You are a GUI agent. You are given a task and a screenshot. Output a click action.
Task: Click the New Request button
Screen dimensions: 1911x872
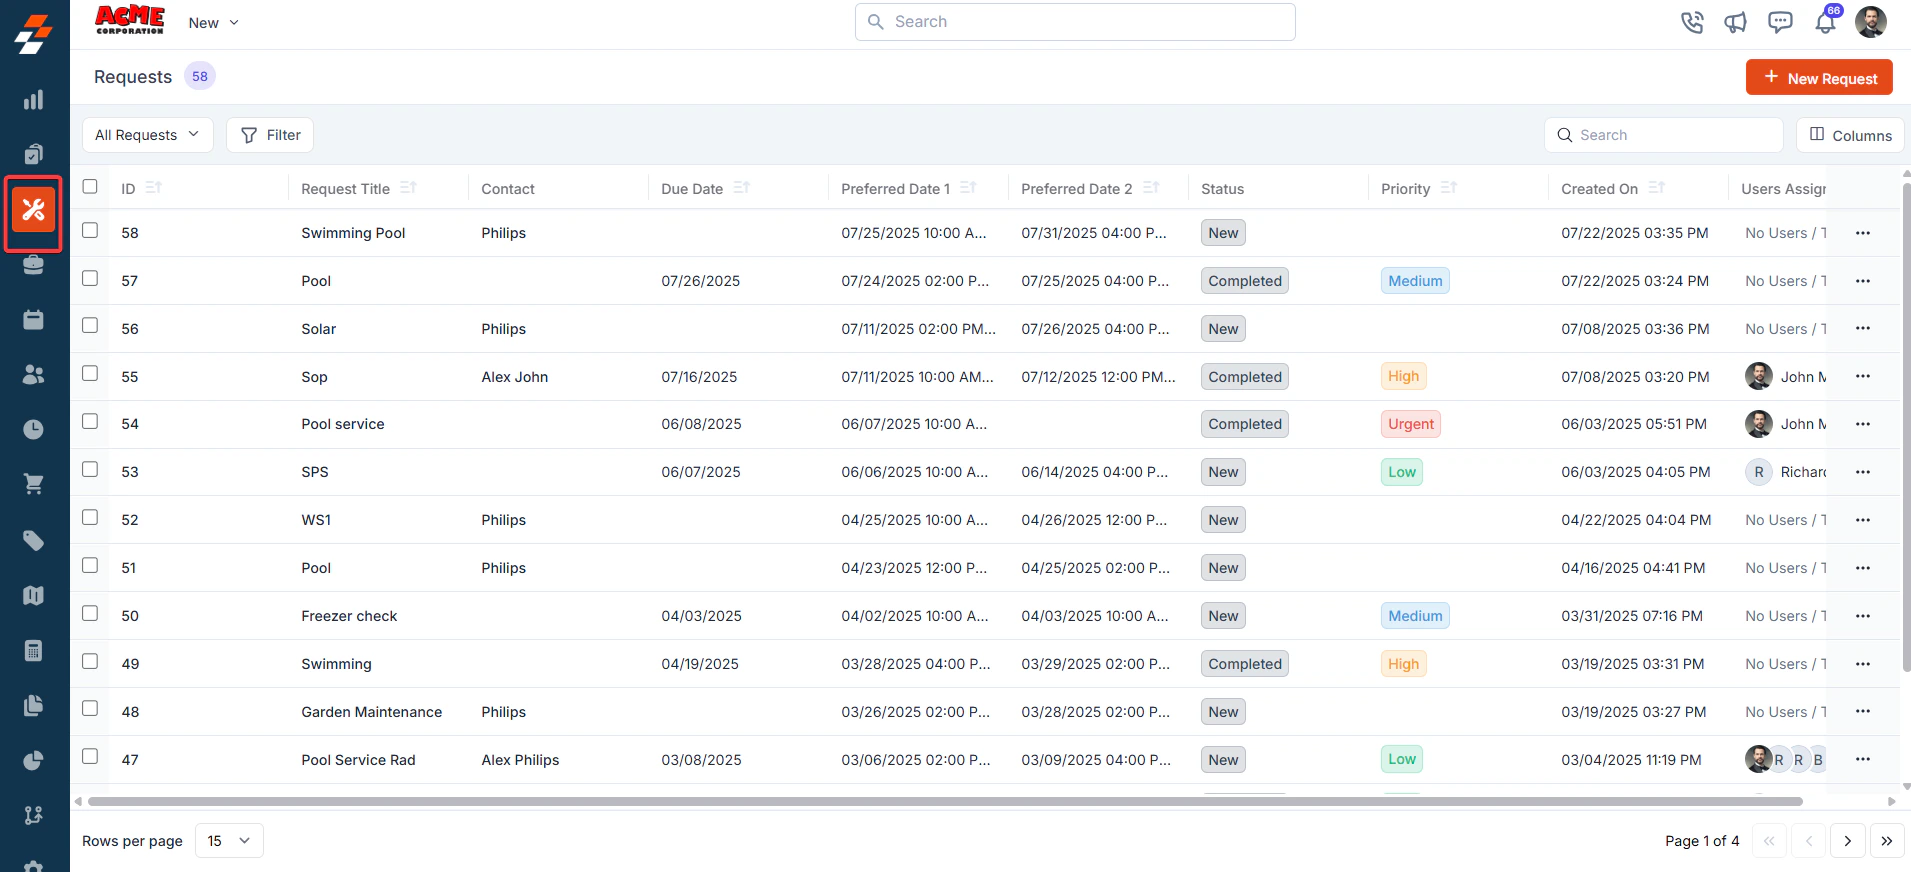tap(1819, 78)
